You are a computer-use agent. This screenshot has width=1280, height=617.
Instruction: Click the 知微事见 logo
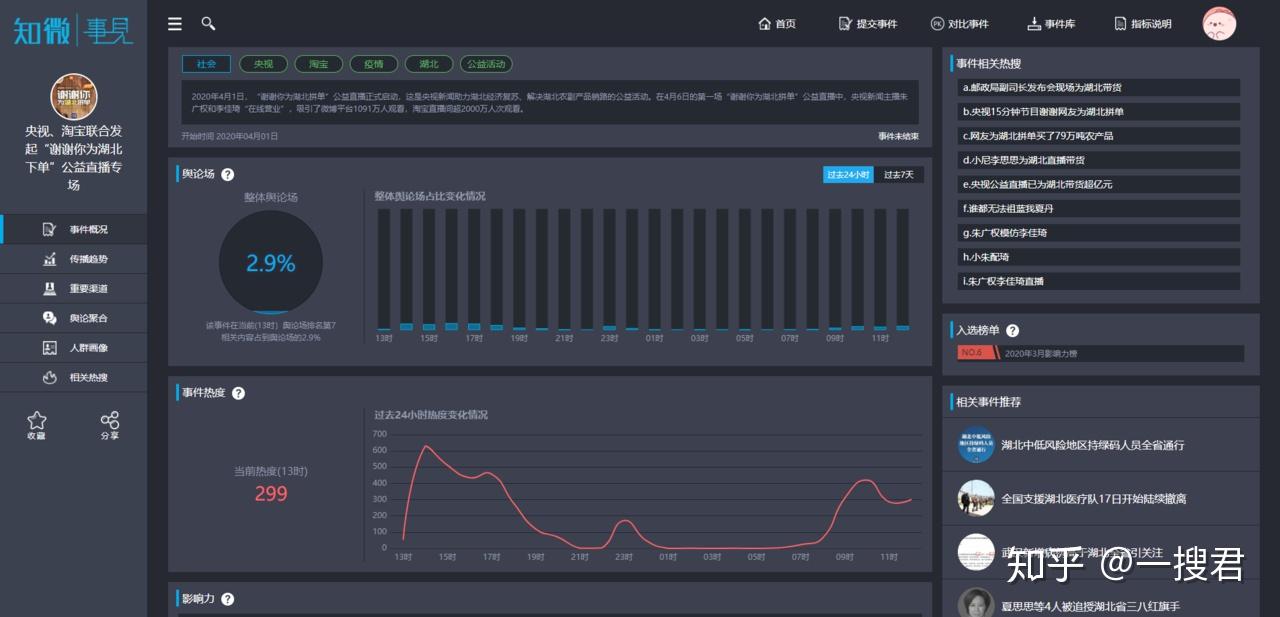click(73, 29)
